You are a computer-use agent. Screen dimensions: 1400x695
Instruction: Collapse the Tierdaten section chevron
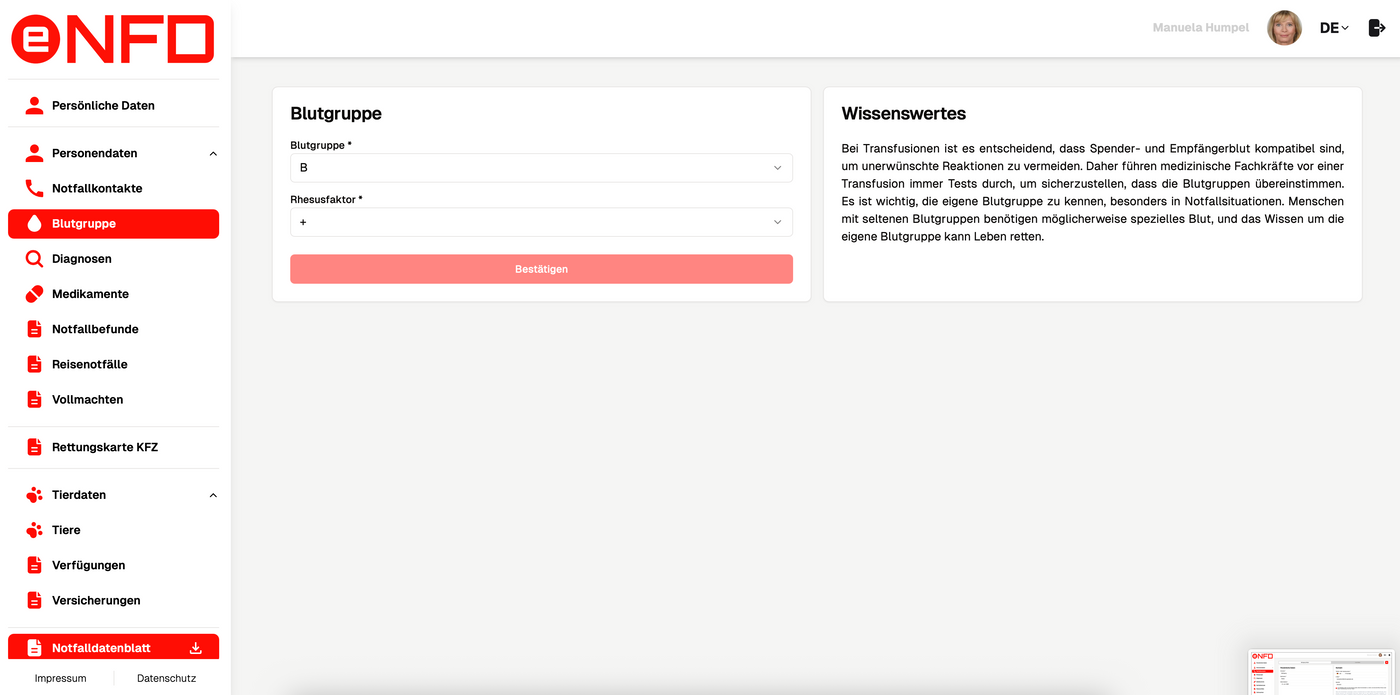[213, 495]
